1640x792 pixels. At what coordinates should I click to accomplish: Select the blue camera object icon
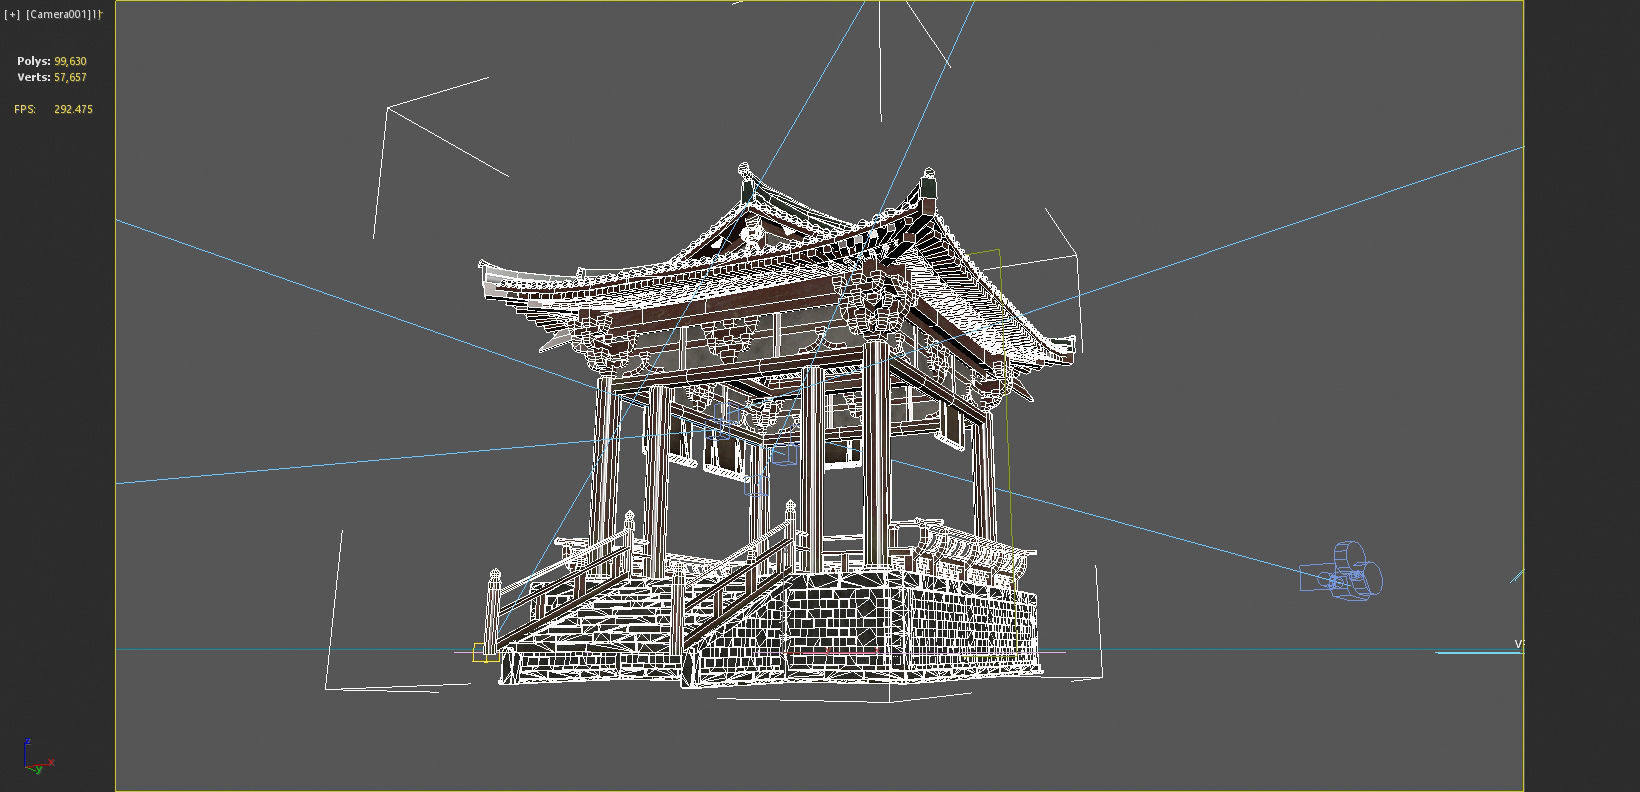[1342, 573]
